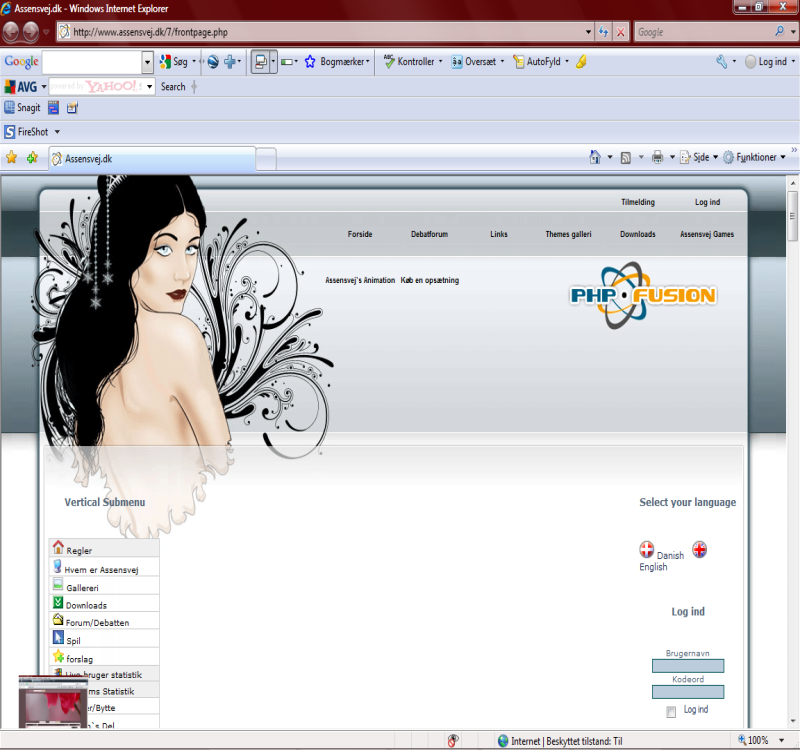The width and height of the screenshot is (800, 750).
Task: Click the Add to Favorites star-plus icon
Action: 32,157
